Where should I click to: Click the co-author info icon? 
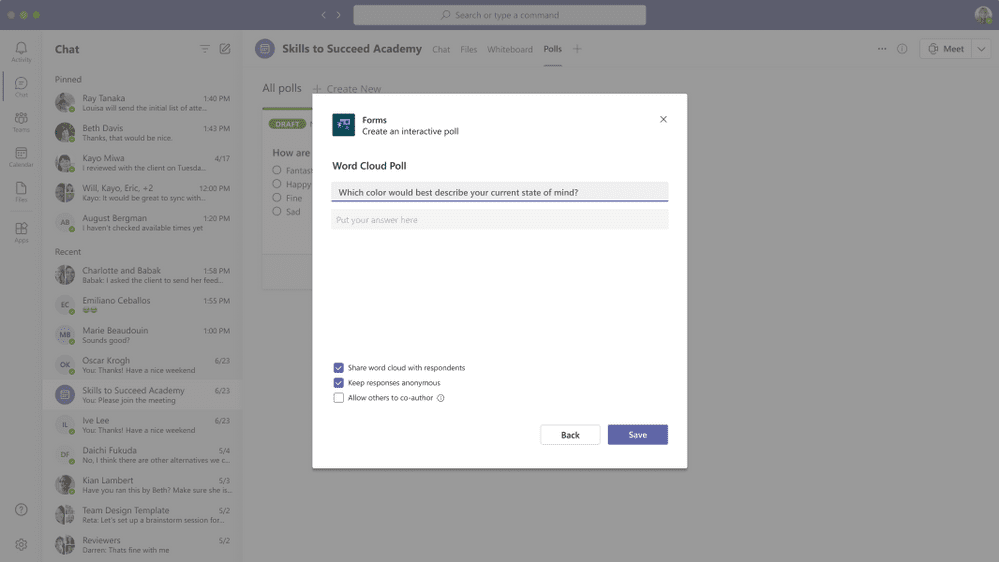click(440, 398)
